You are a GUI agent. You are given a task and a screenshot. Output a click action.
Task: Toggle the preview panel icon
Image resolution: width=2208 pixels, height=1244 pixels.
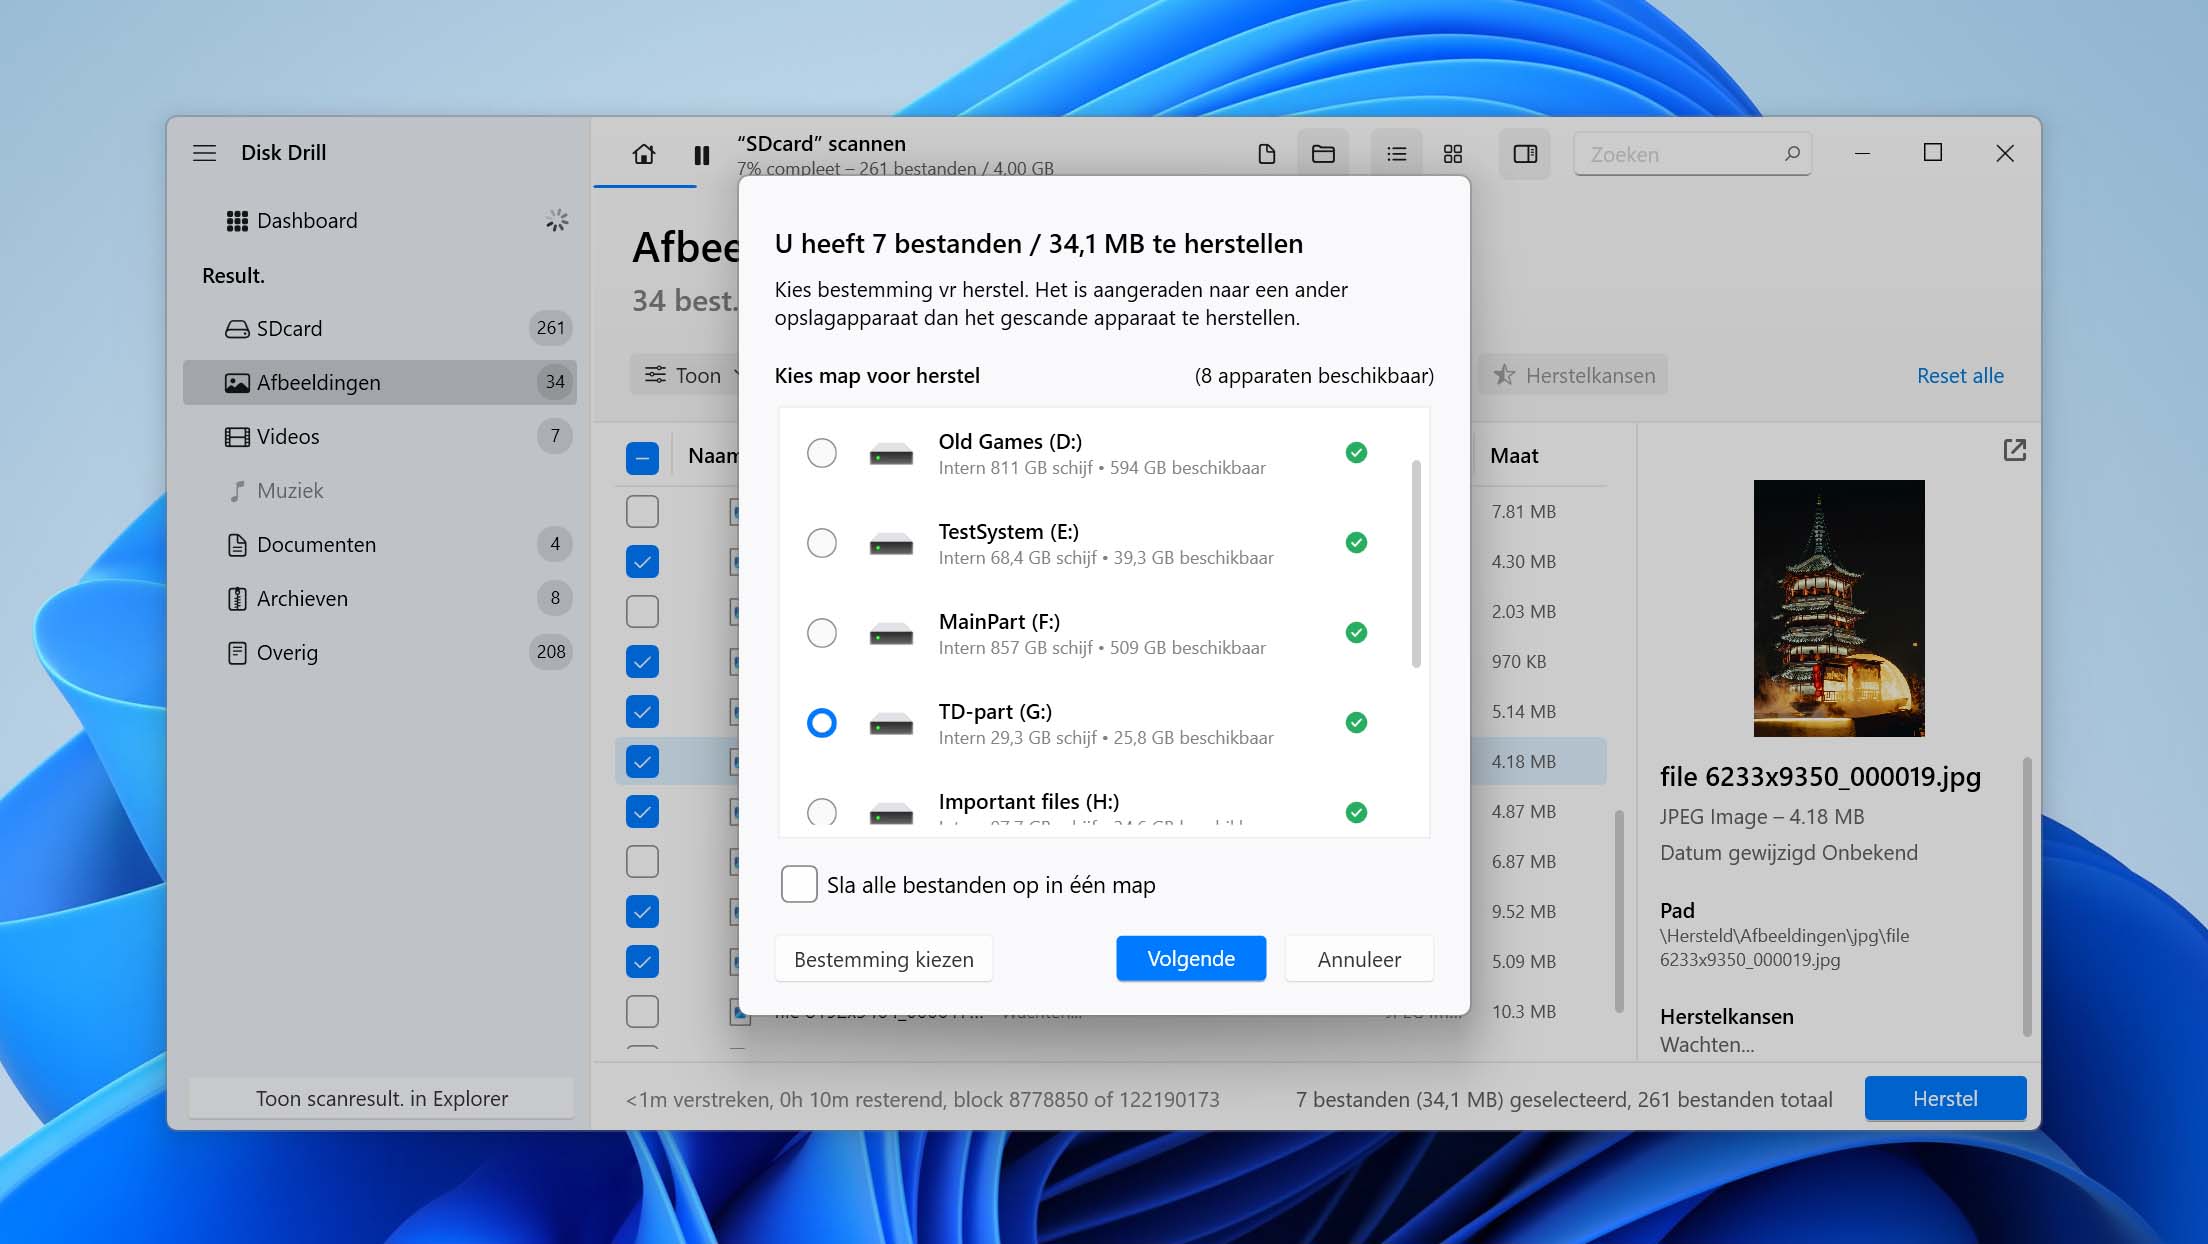pos(1525,154)
